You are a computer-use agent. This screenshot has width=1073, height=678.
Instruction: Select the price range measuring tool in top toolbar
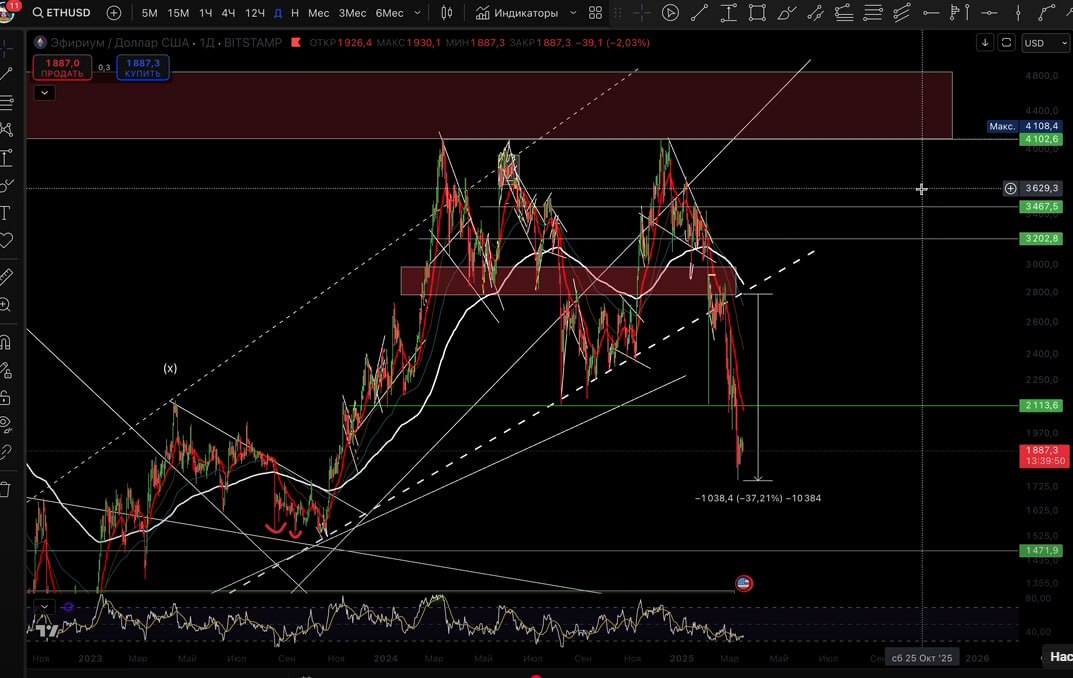[729, 12]
